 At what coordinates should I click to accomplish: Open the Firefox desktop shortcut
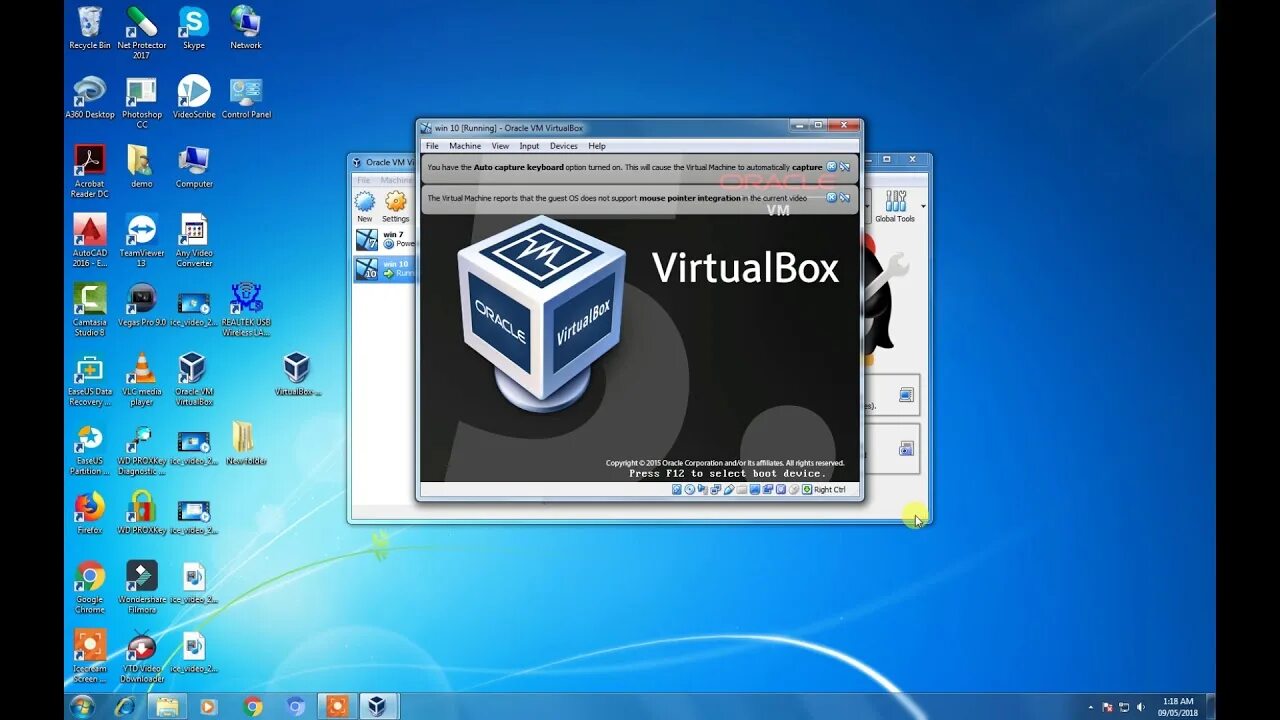pos(90,513)
